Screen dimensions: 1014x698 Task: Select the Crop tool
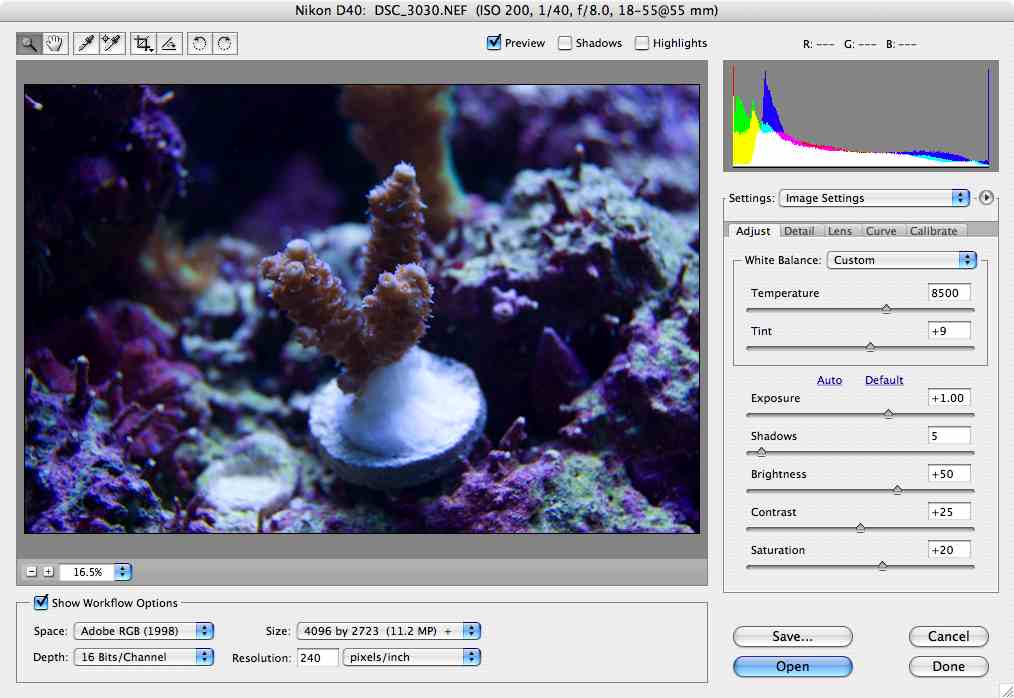[143, 43]
